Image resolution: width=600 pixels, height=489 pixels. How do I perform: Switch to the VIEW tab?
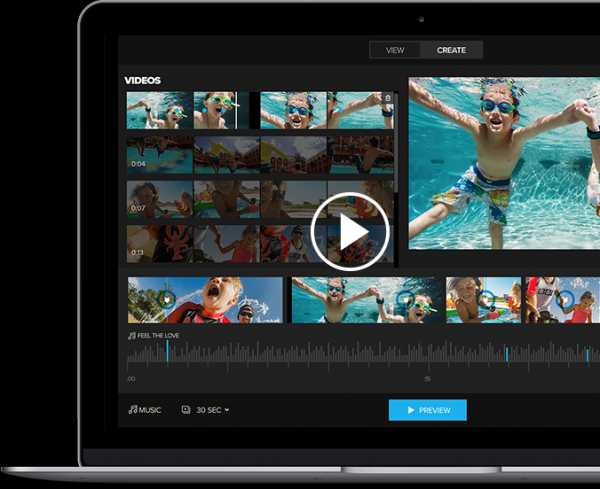[395, 50]
